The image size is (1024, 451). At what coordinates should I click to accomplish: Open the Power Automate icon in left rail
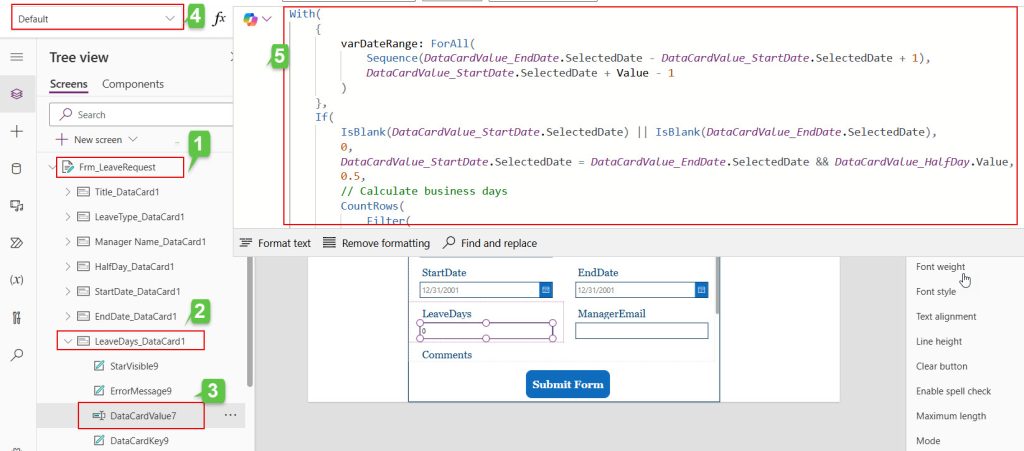(x=17, y=243)
